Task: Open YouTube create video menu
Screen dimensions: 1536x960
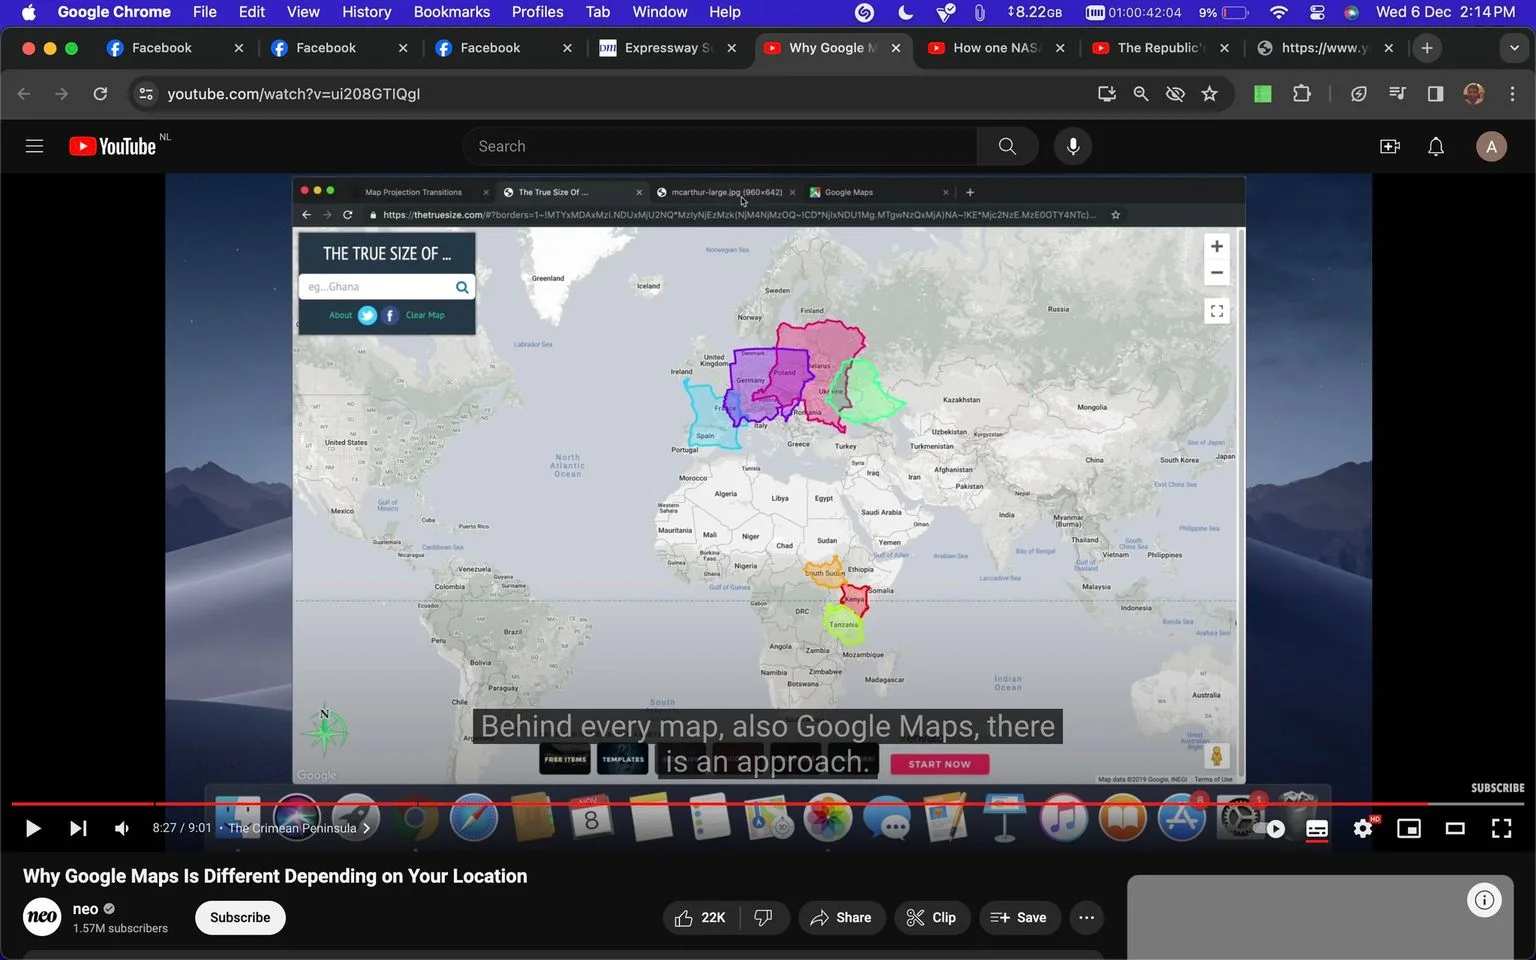Action: (1390, 146)
